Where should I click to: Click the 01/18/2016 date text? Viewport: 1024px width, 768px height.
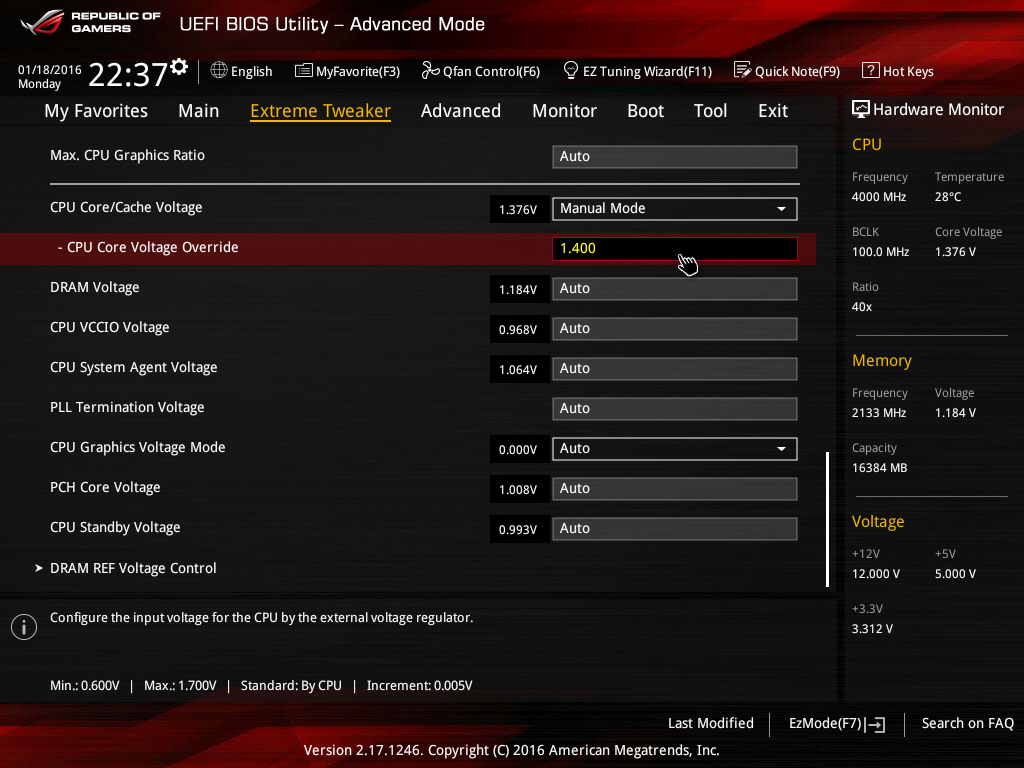pyautogui.click(x=50, y=69)
